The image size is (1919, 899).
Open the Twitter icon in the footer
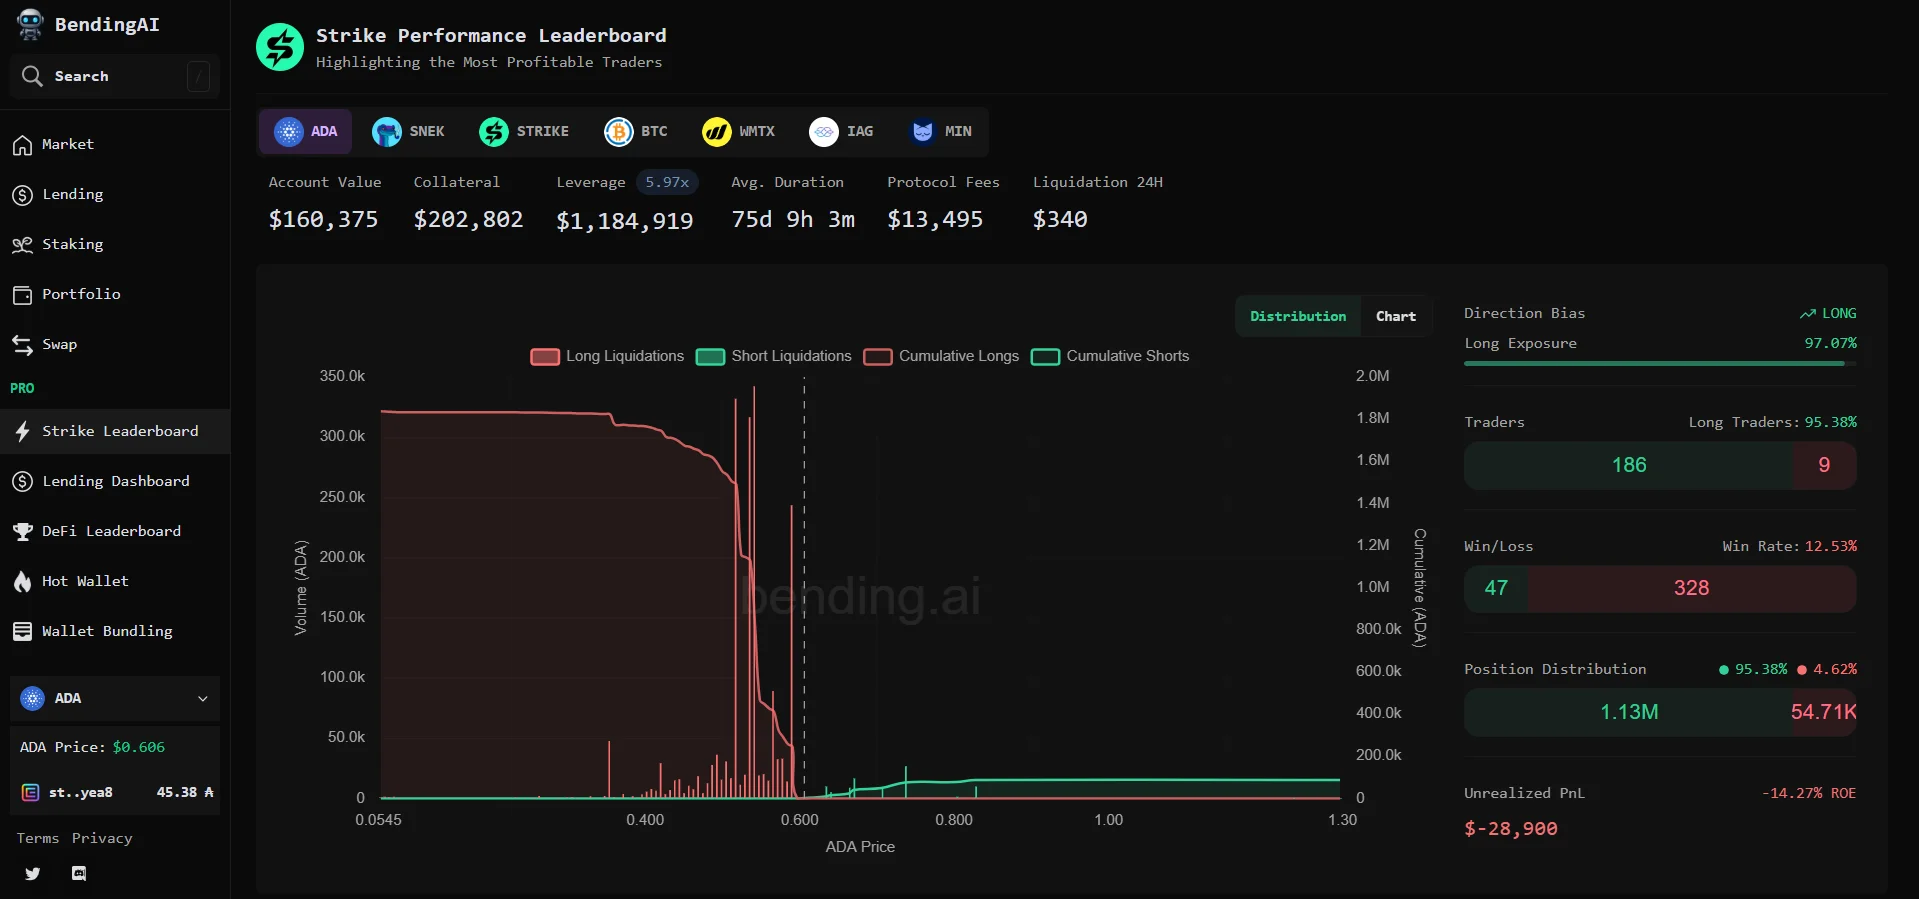pos(33,873)
